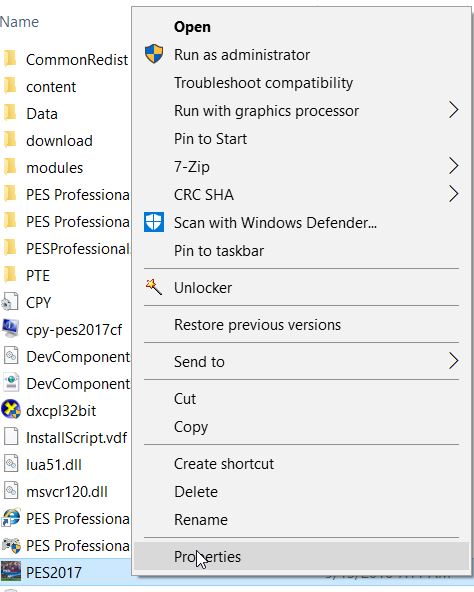Select the cpy-pes2017cf file name
Screen dimensions: 474x592
tap(74, 330)
